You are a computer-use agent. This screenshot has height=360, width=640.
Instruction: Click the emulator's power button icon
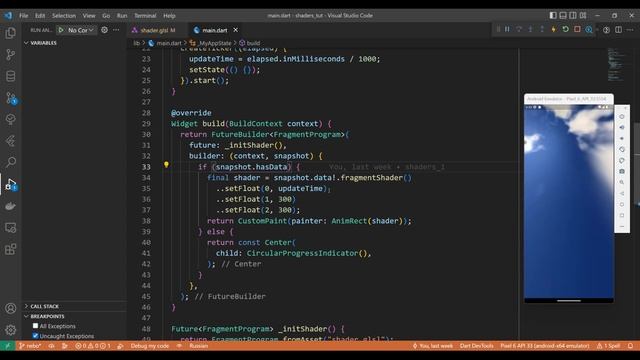pyautogui.click(x=622, y=117)
